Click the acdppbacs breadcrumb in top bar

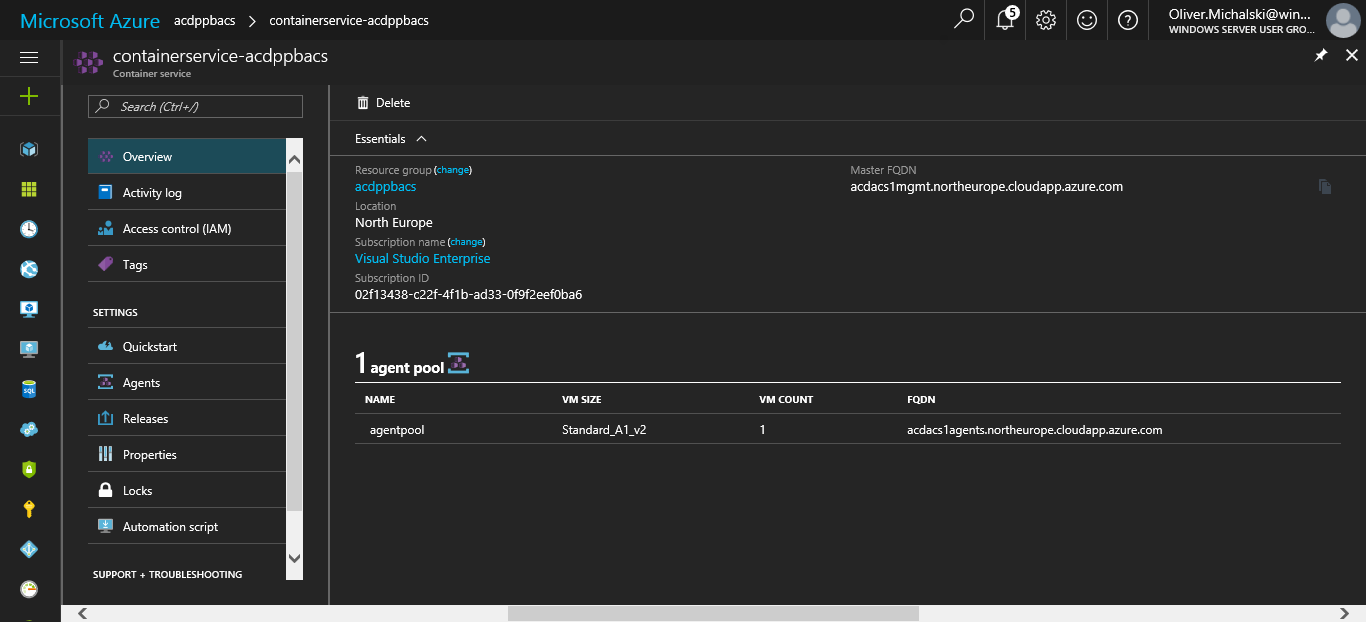coord(203,21)
